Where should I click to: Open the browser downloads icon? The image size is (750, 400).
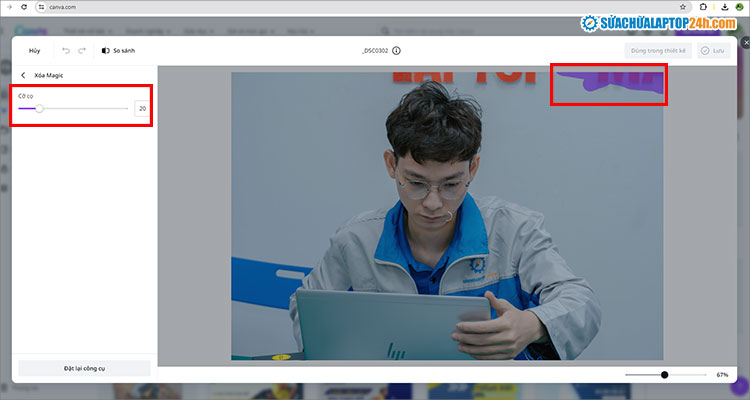pyautogui.click(x=723, y=7)
